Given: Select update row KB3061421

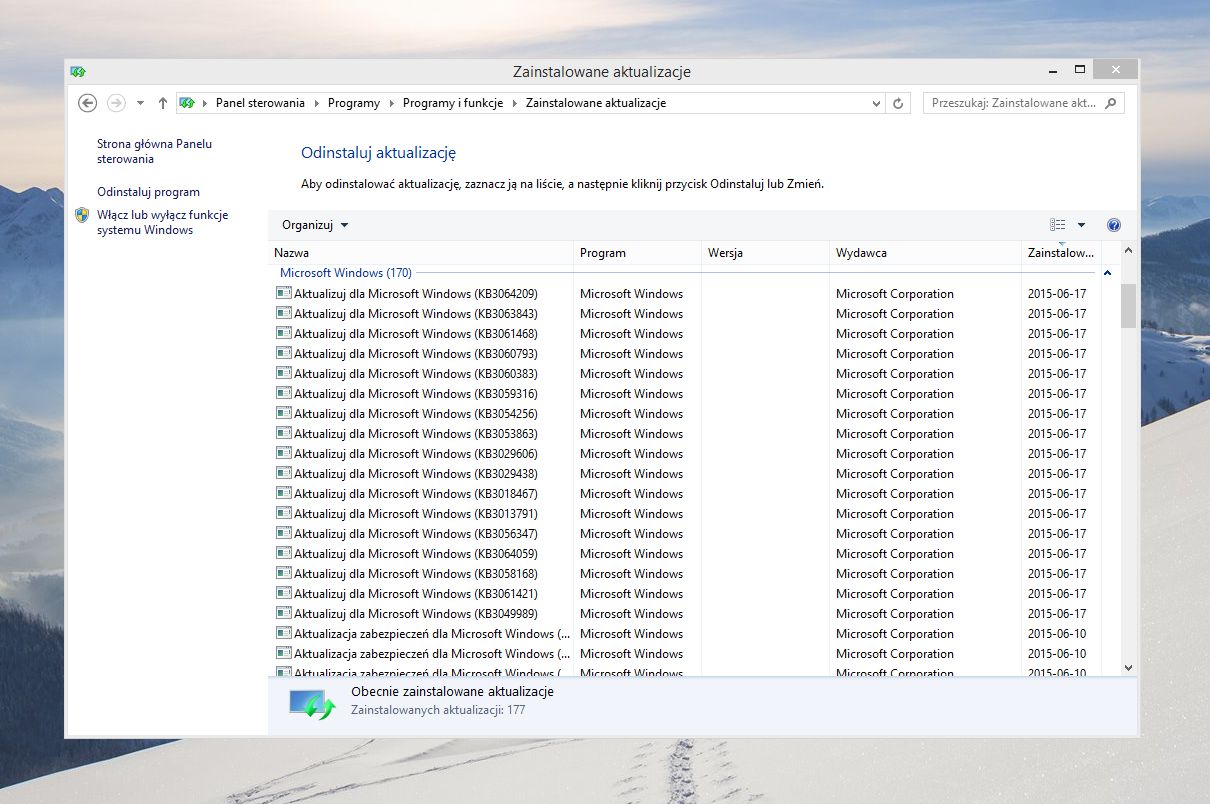Looking at the screenshot, I should pyautogui.click(x=686, y=594).
